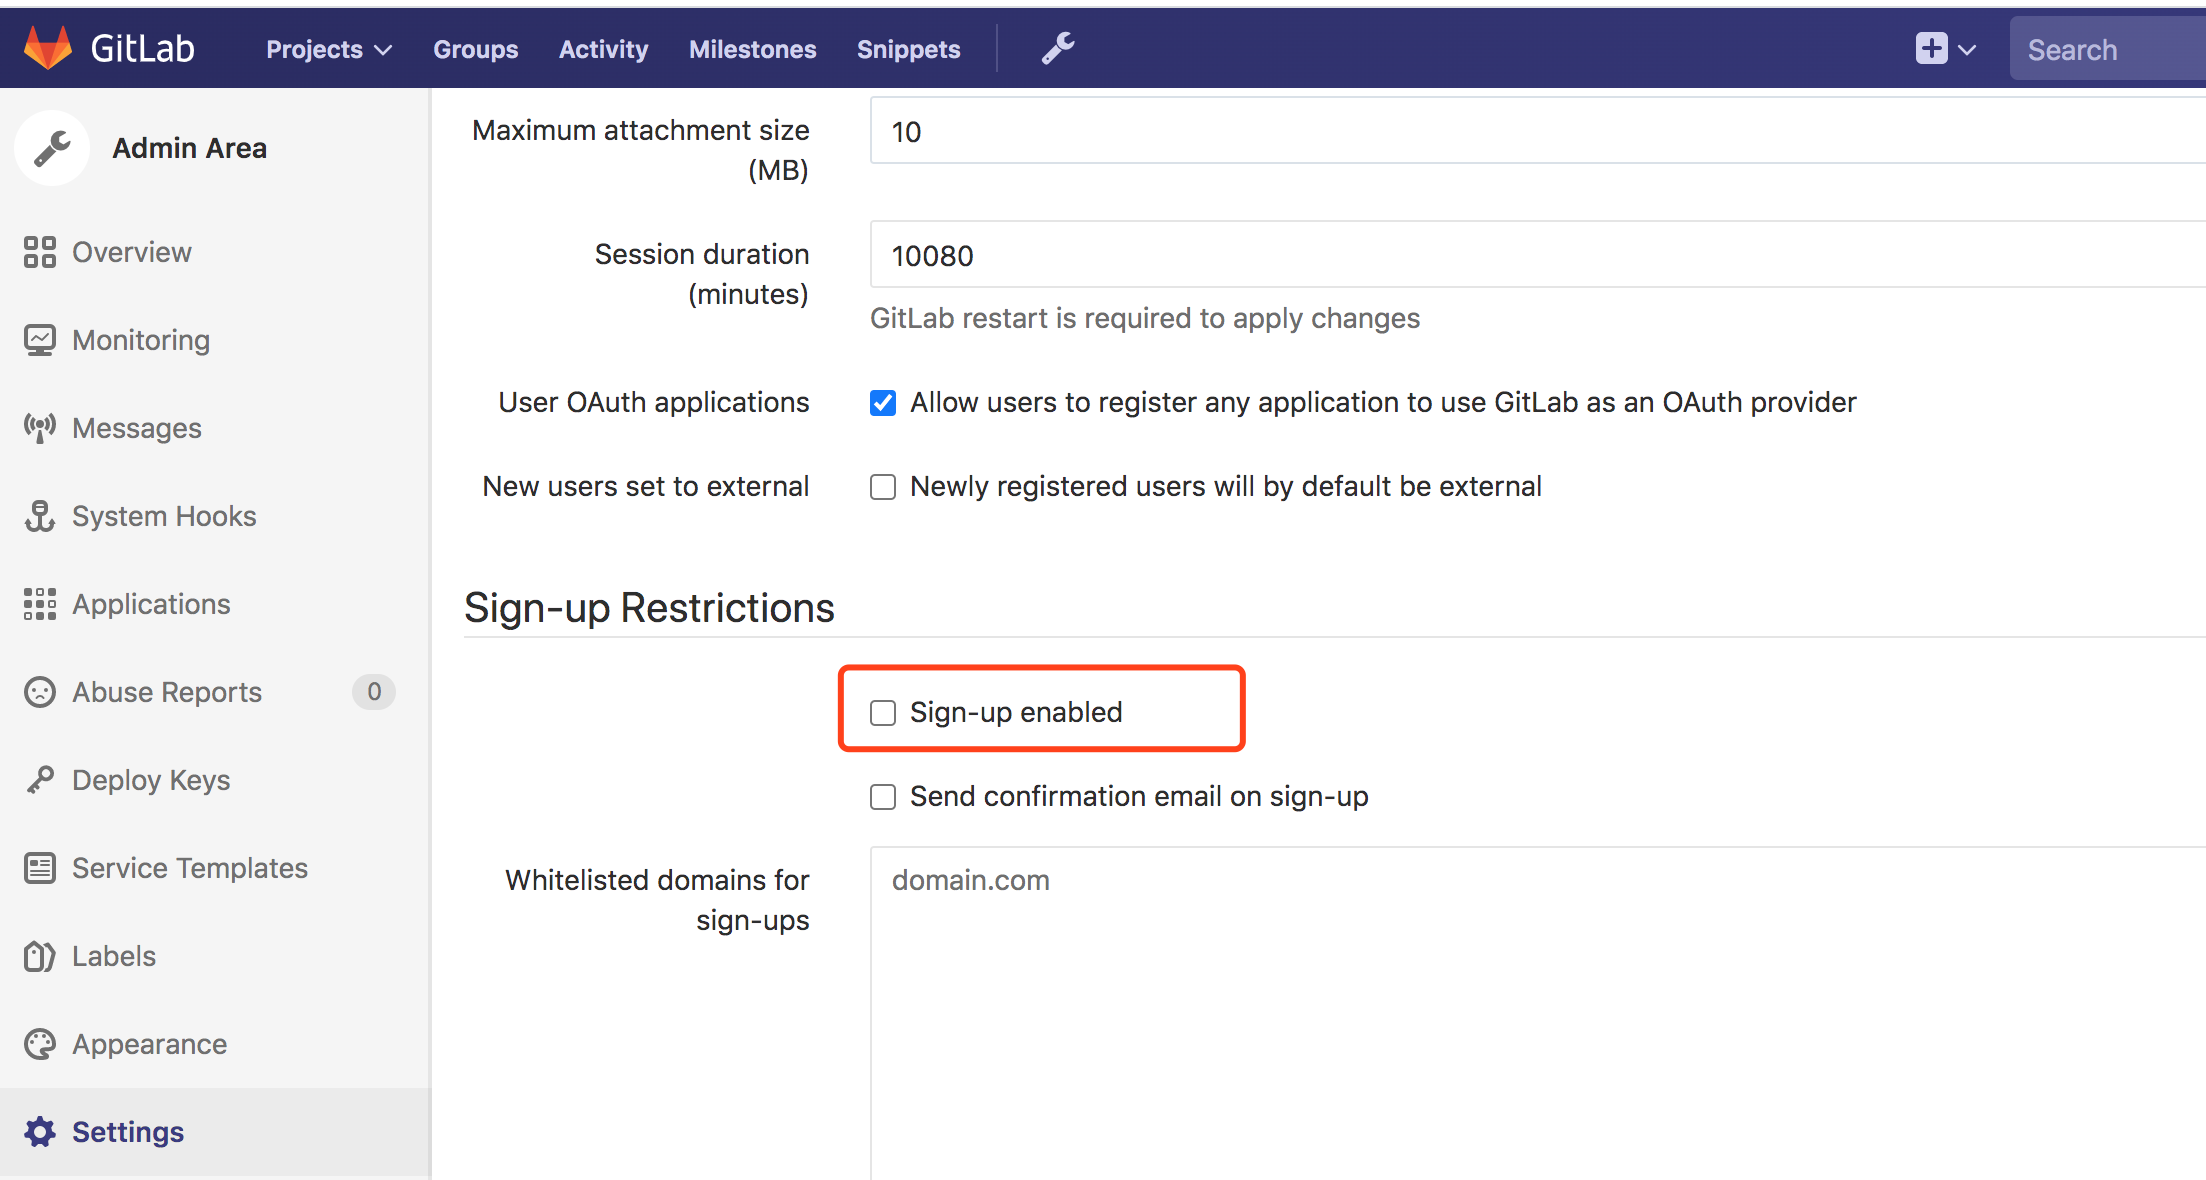Open admin area wrench icon in navbar

[1058, 48]
